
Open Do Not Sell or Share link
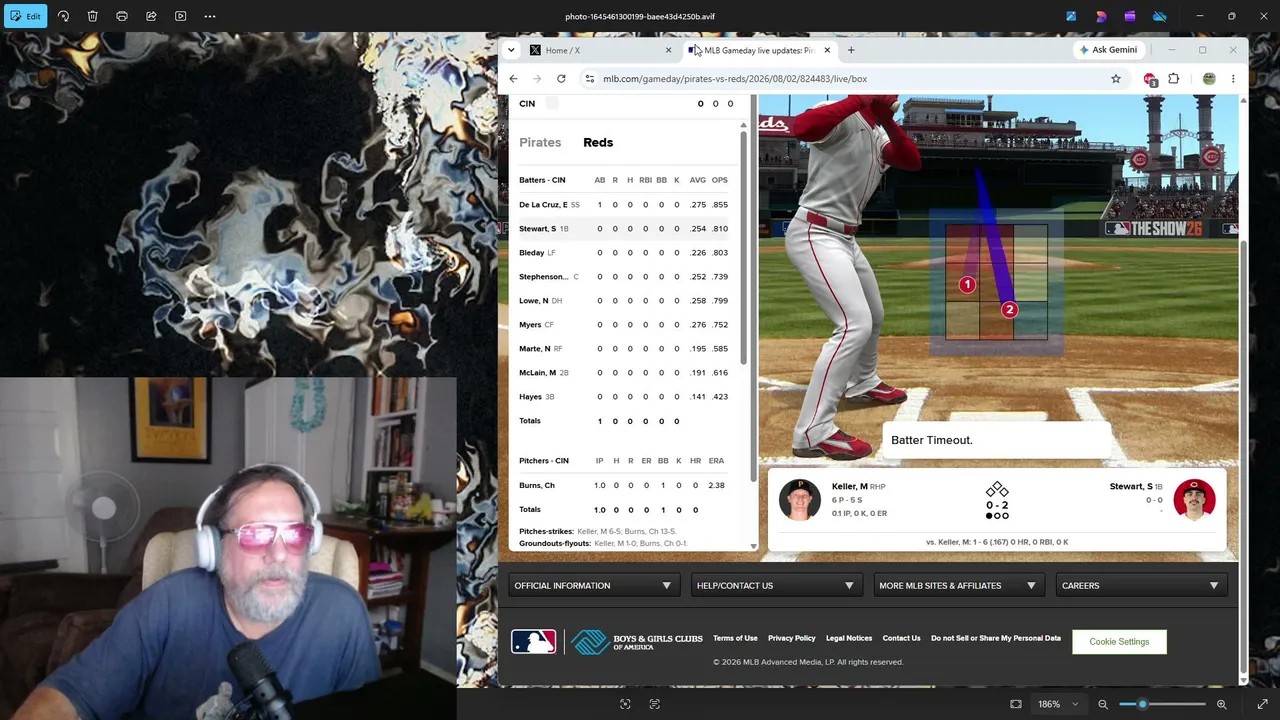tap(996, 638)
